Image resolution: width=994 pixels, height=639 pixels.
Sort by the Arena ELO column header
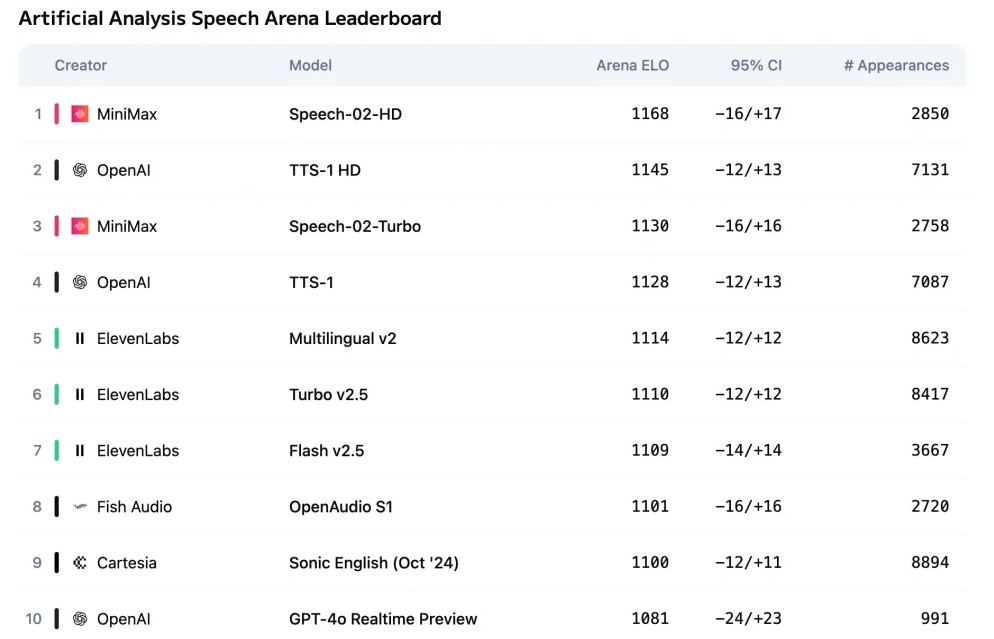[632, 66]
